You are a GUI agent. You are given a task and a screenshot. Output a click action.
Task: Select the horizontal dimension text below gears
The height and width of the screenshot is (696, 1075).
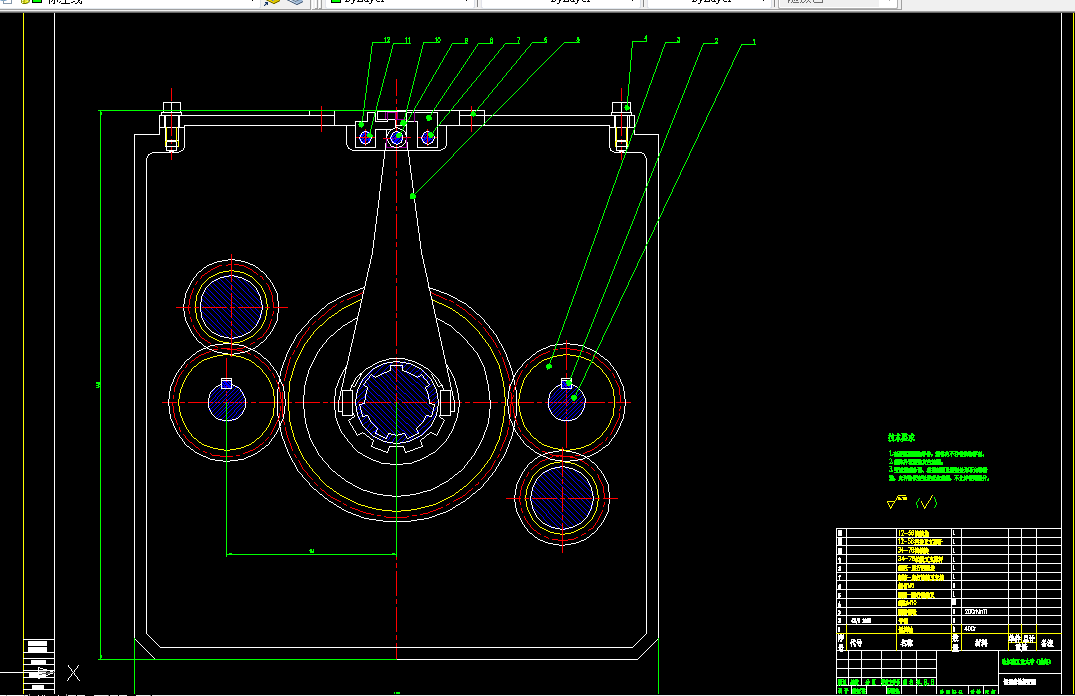tap(311, 551)
